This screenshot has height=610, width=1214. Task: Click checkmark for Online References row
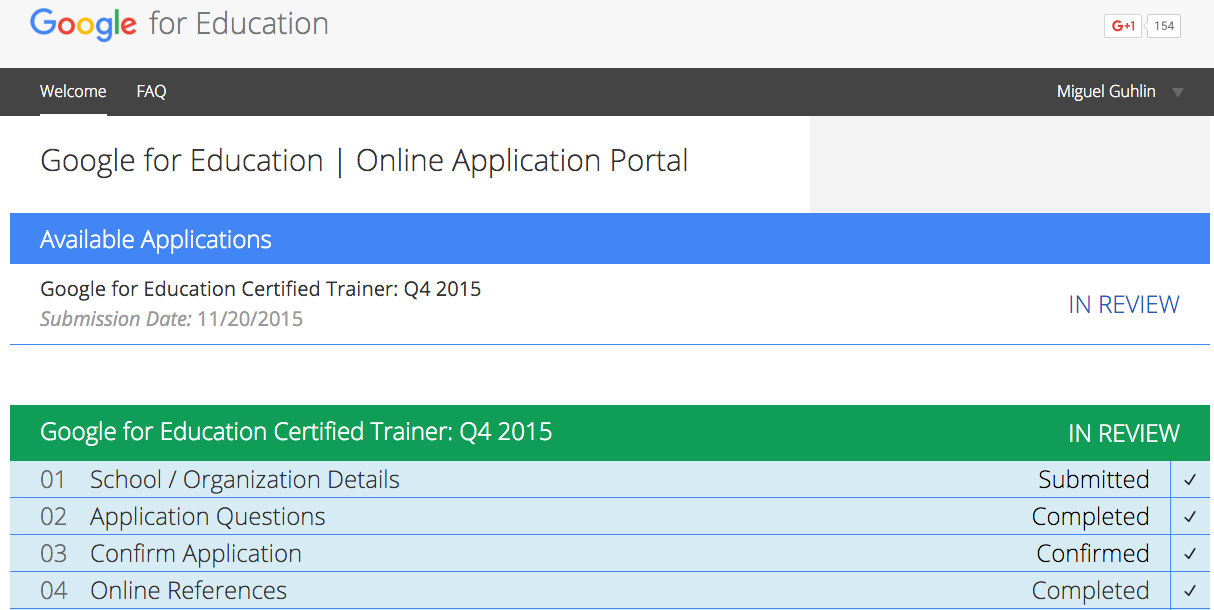(x=1190, y=591)
